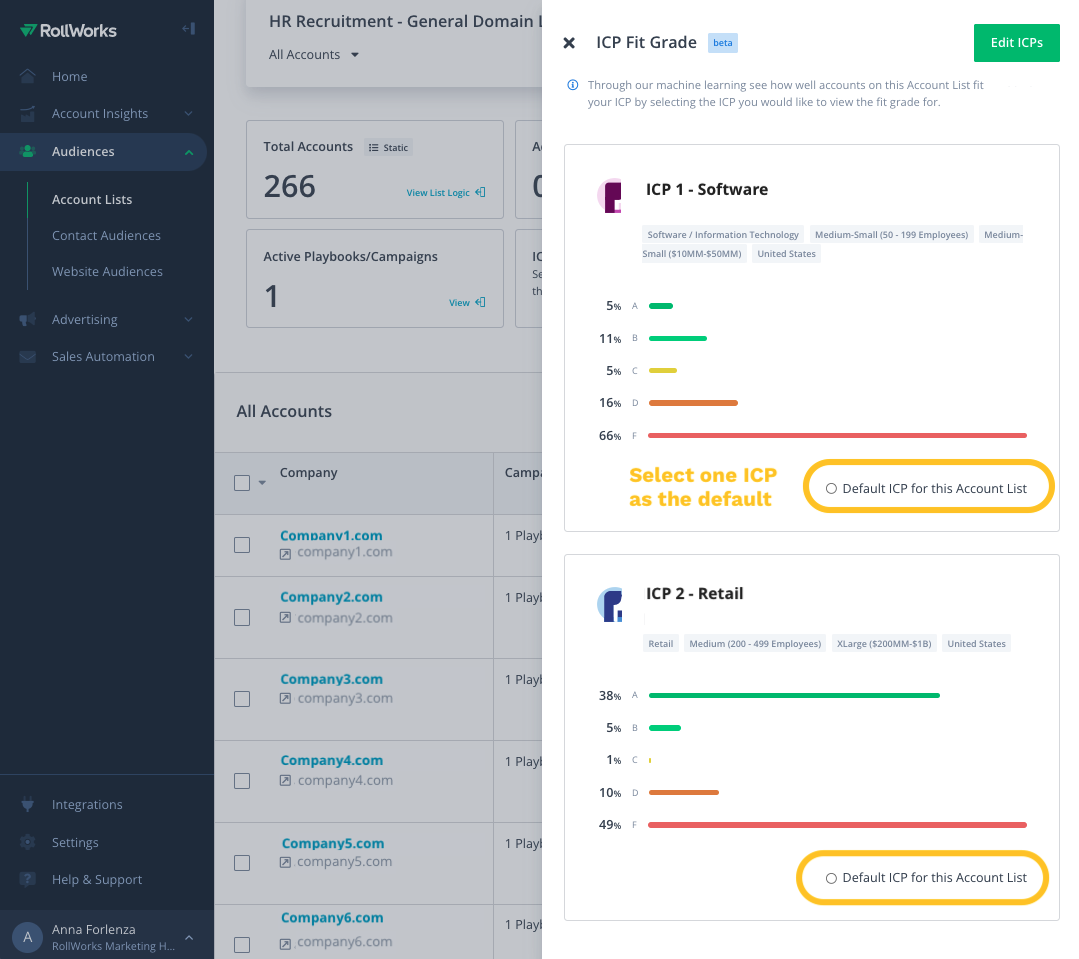
Task: Select Default ICP for ICP 1 - Software
Action: coord(830,488)
